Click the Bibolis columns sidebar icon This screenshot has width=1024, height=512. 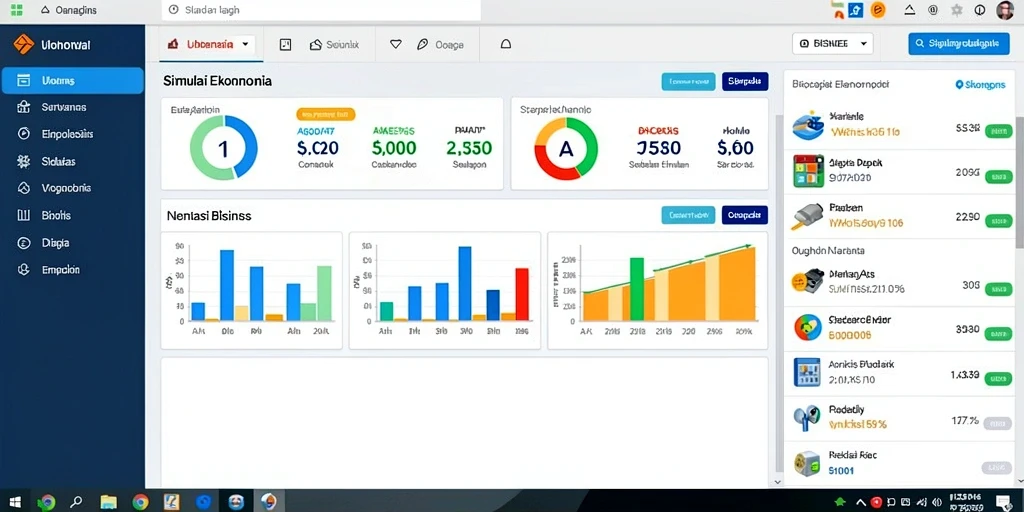[24, 215]
